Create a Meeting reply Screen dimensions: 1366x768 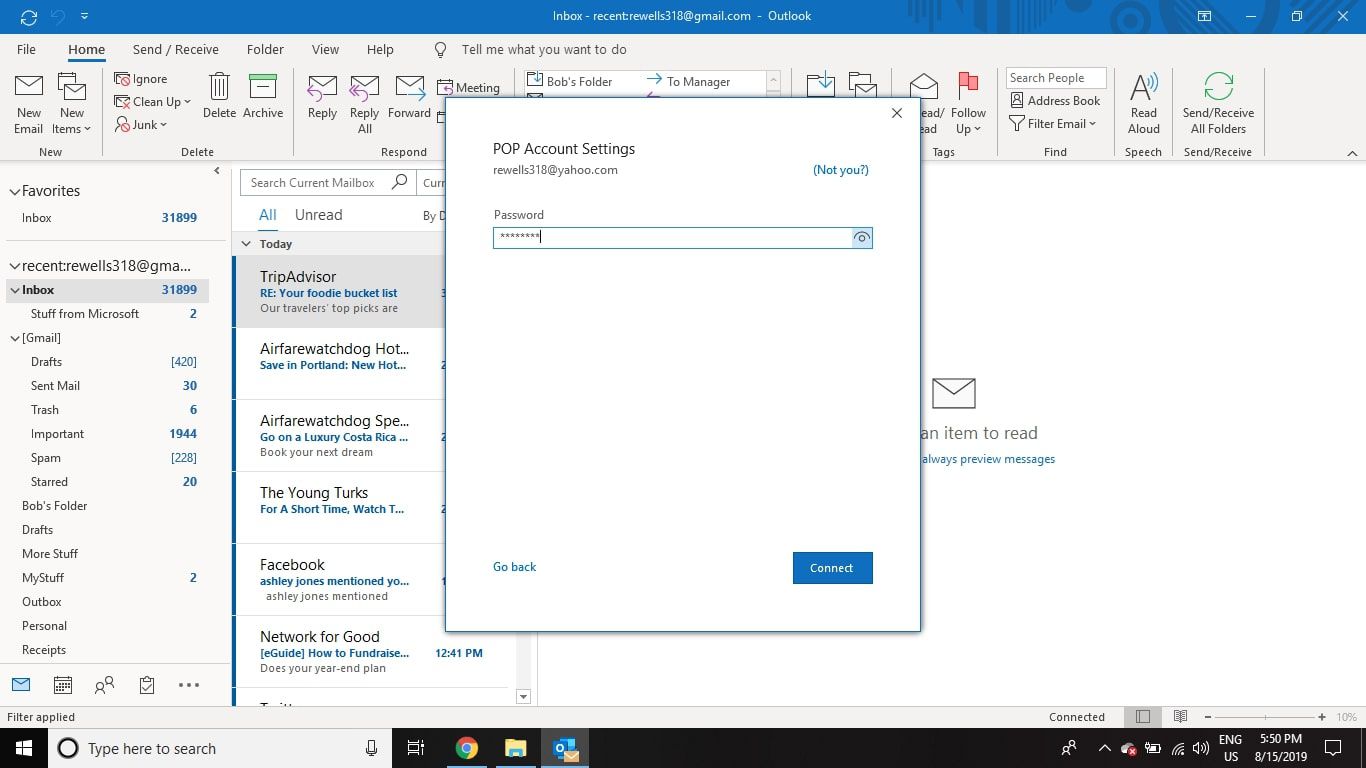click(469, 88)
